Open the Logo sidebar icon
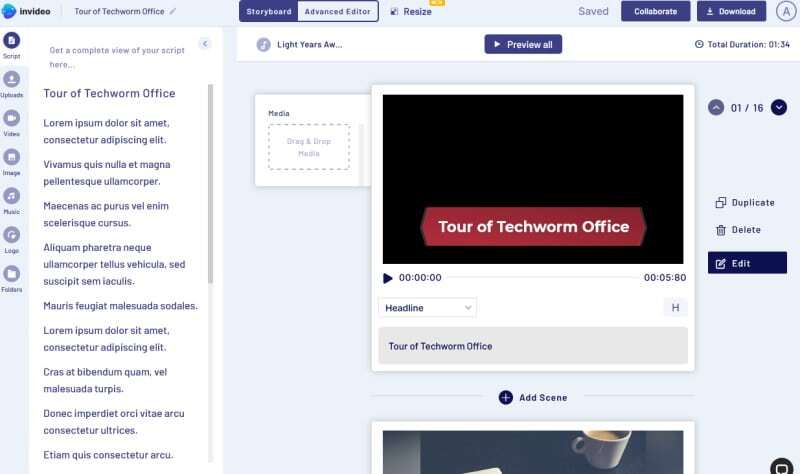 pyautogui.click(x=11, y=235)
